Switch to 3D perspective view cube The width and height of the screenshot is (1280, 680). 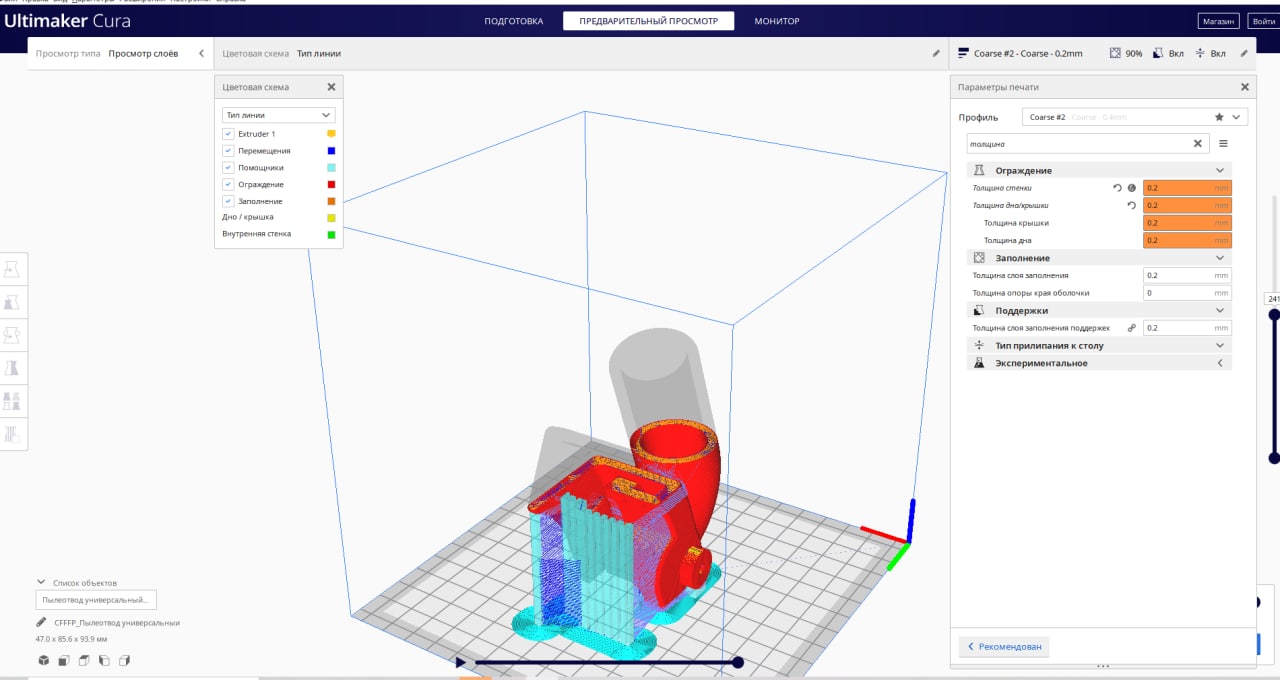[x=44, y=660]
